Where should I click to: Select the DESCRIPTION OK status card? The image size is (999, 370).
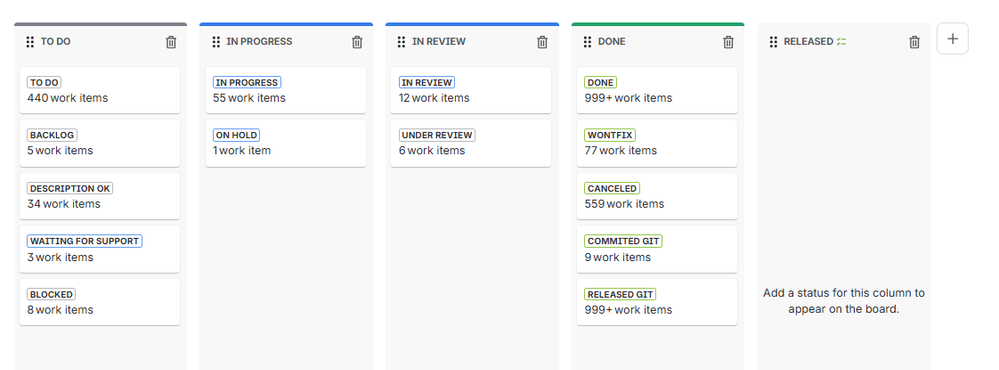click(100, 196)
